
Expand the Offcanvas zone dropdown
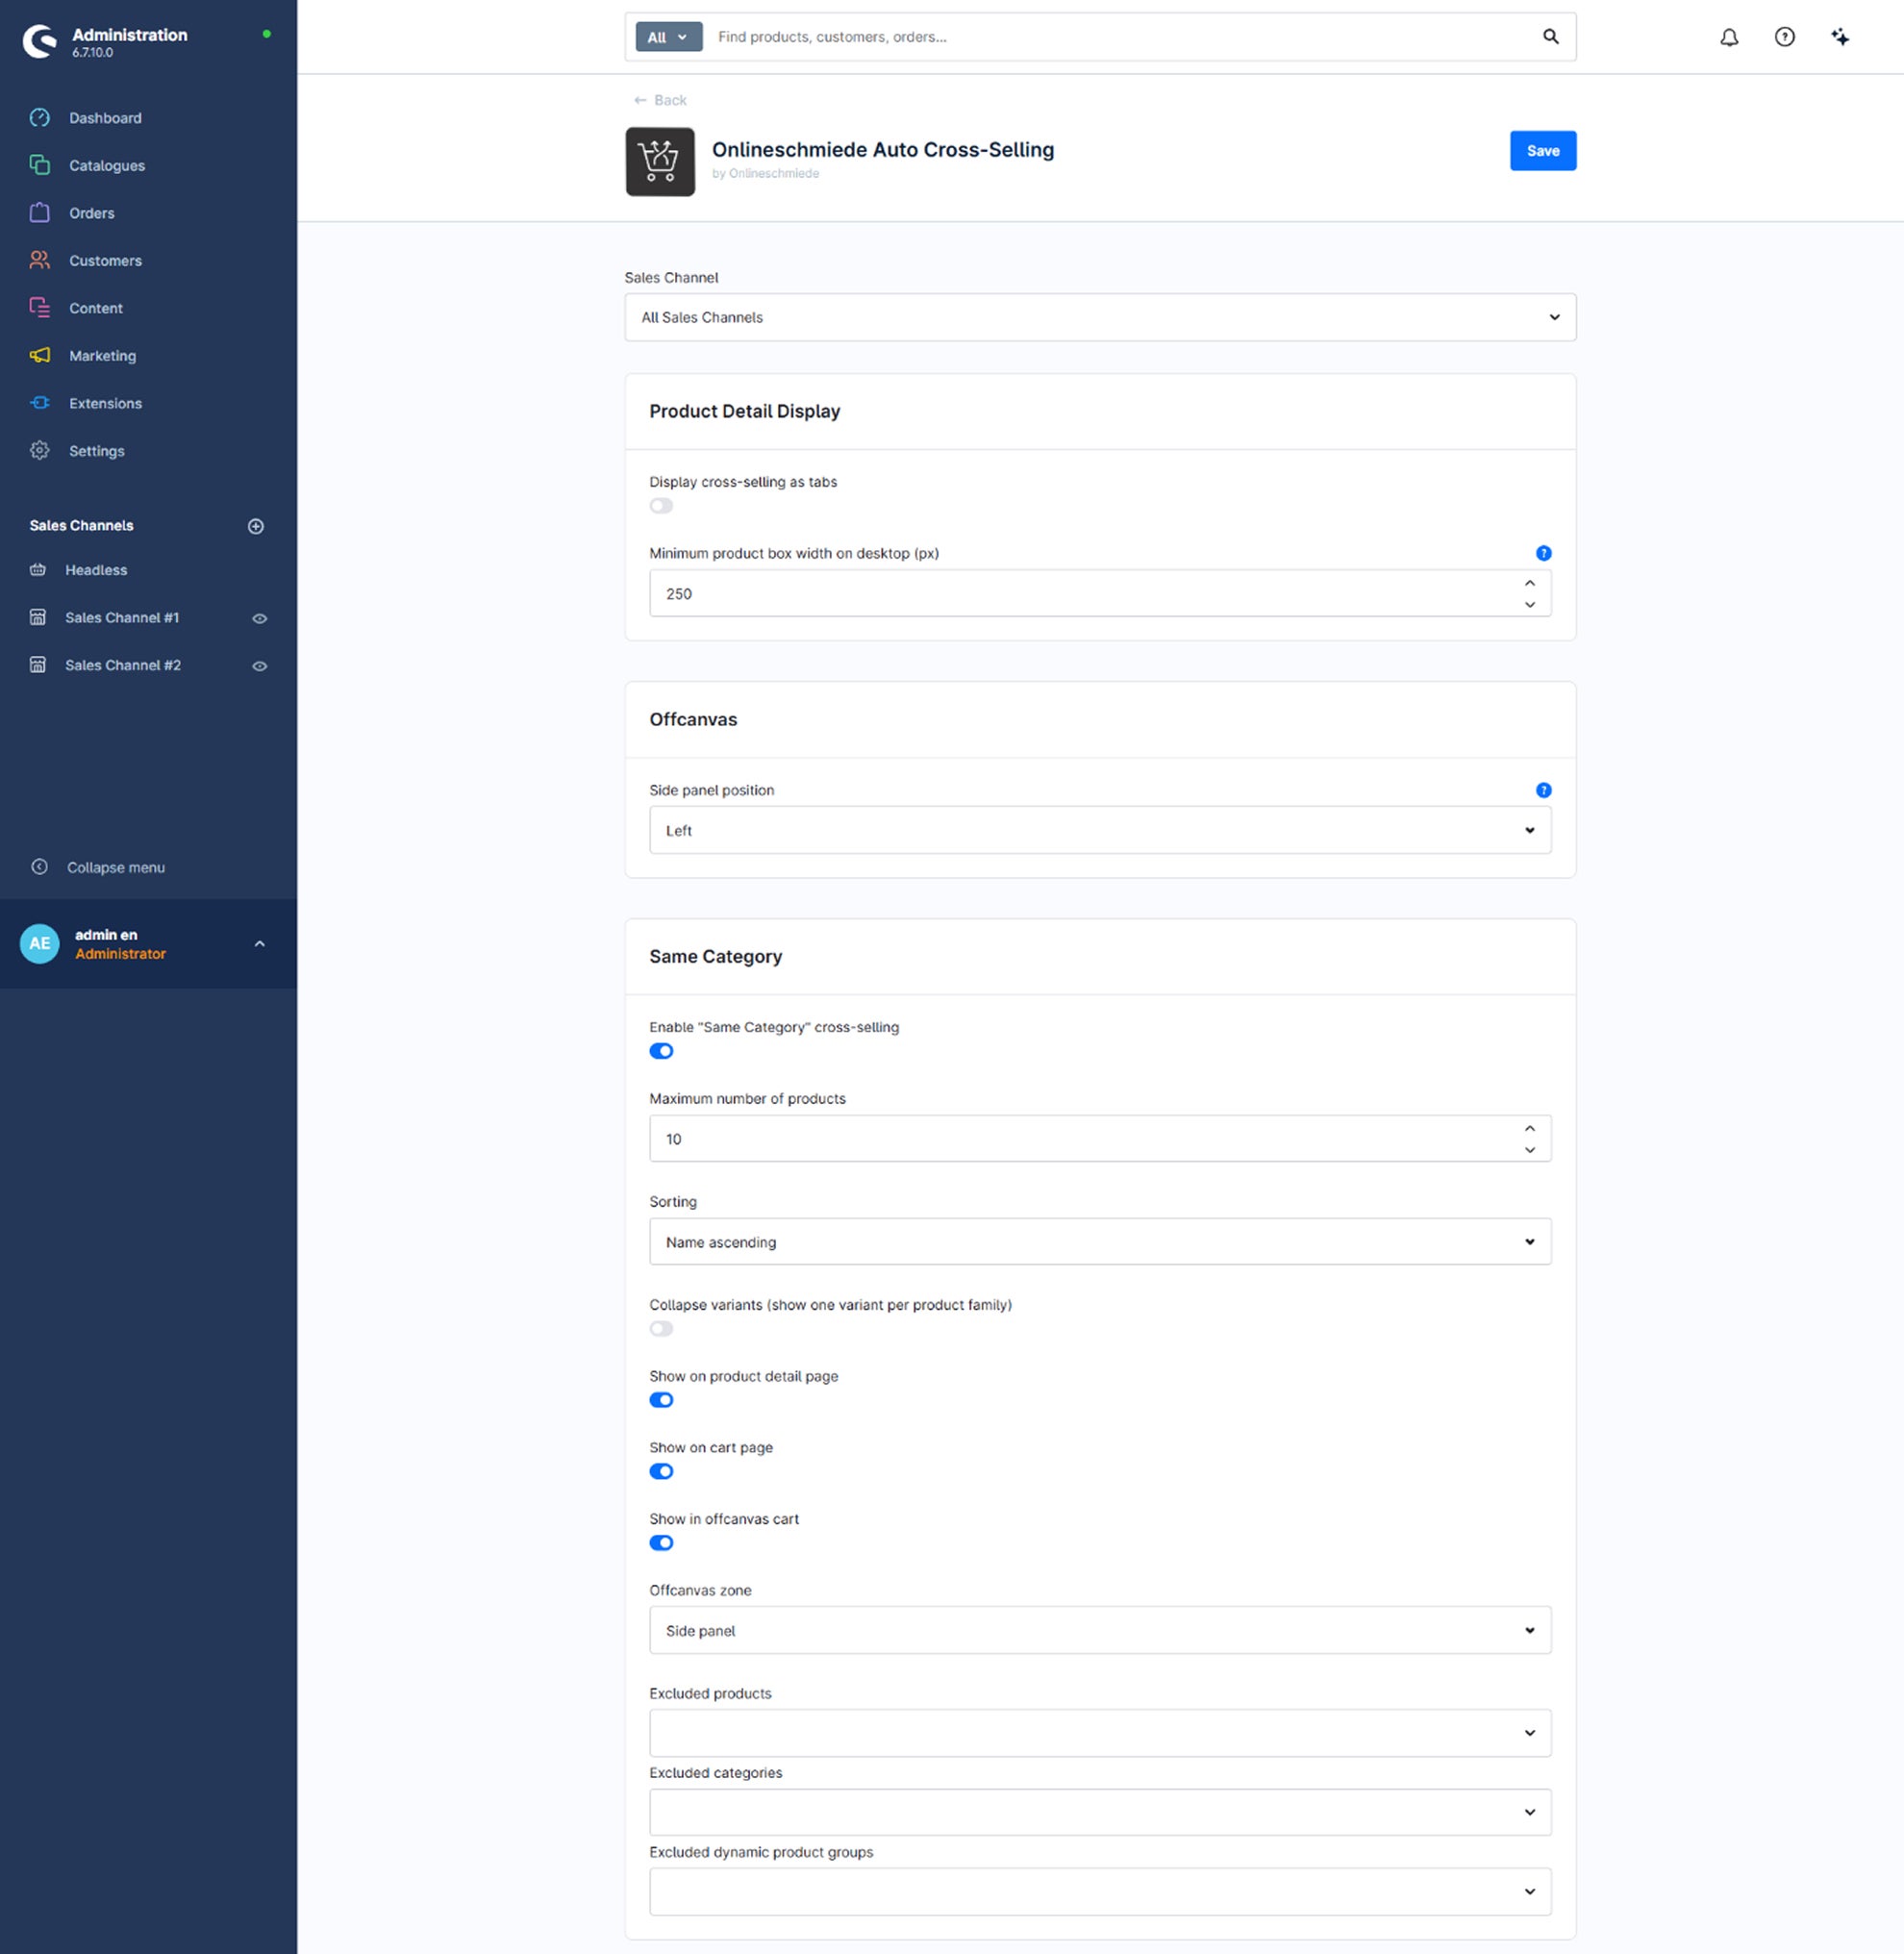click(1100, 1630)
